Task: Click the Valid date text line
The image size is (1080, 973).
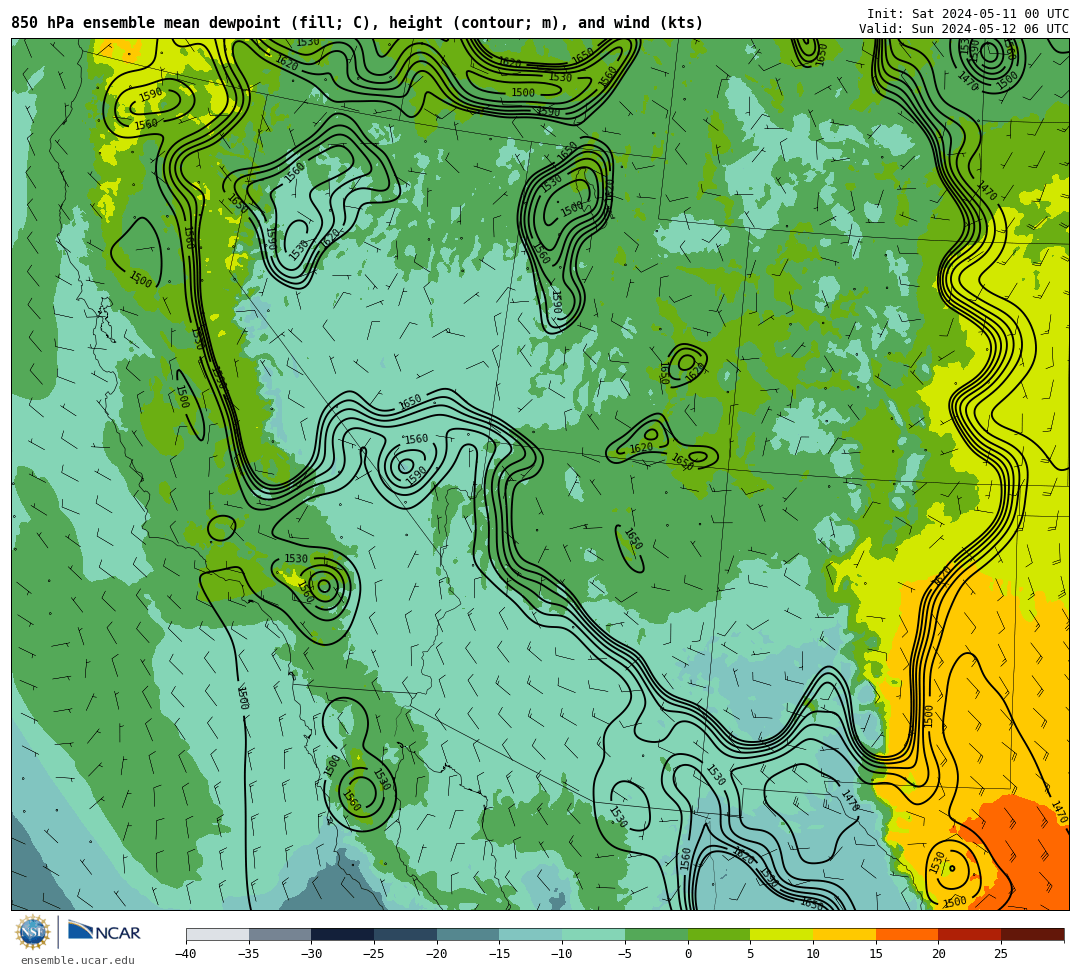Action: 964,28
